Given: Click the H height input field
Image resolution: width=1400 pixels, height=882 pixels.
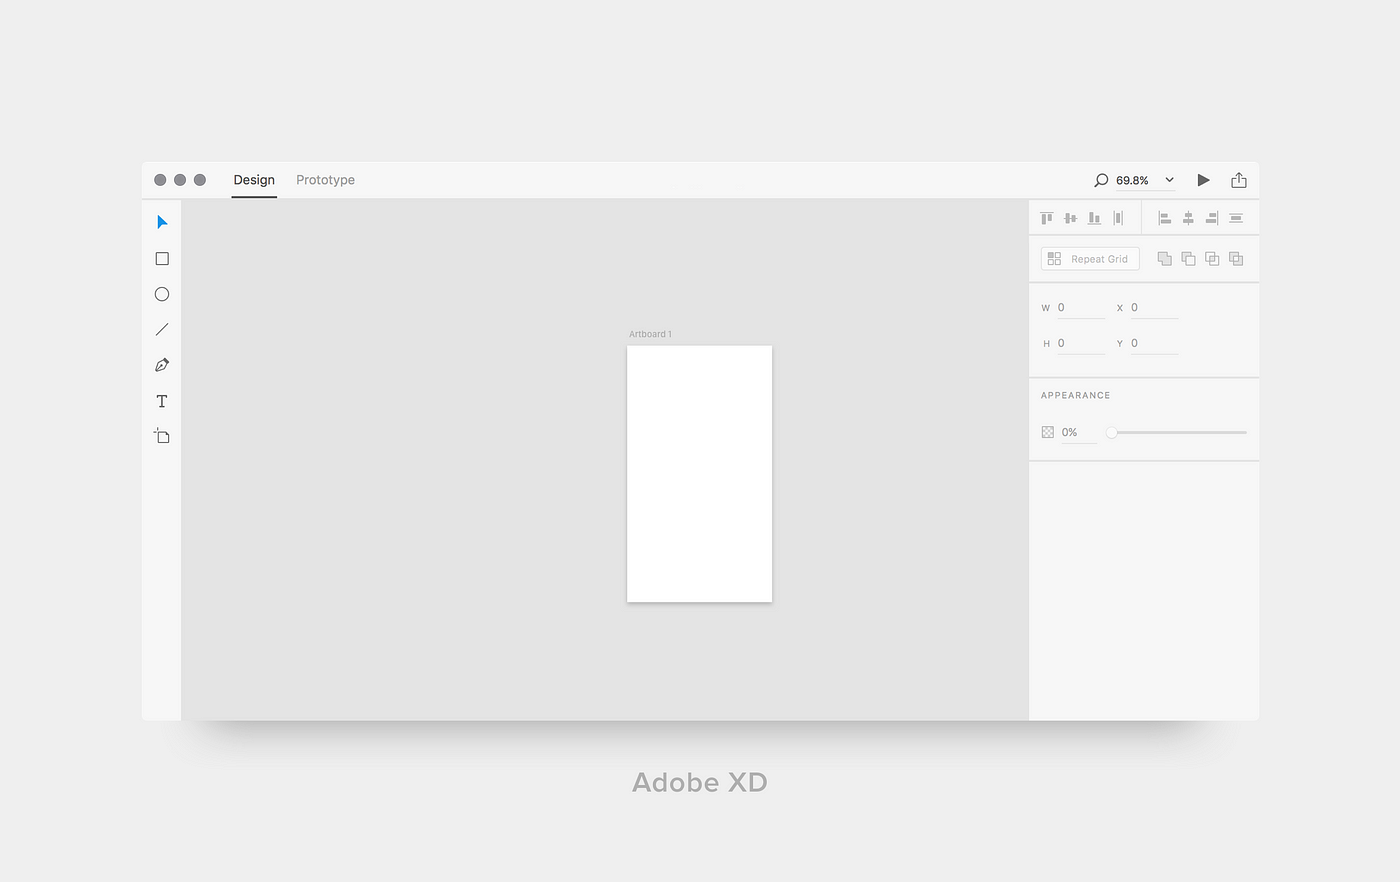Looking at the screenshot, I should coord(1080,343).
